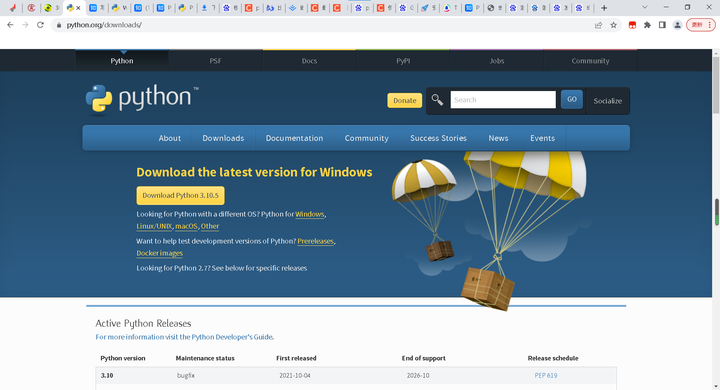Select the PSF top navigation tab
The image size is (720, 390).
coord(215,61)
